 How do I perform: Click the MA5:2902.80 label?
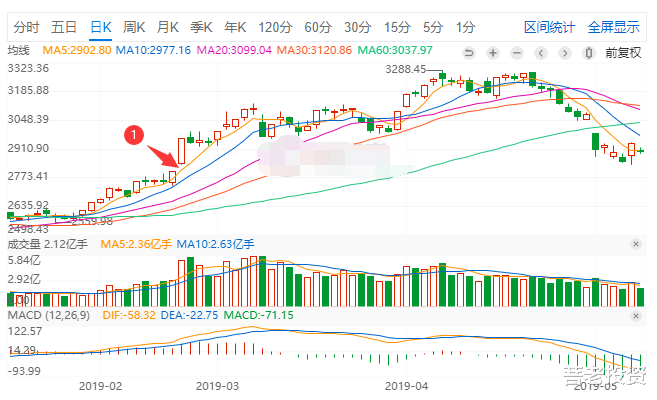point(77,50)
